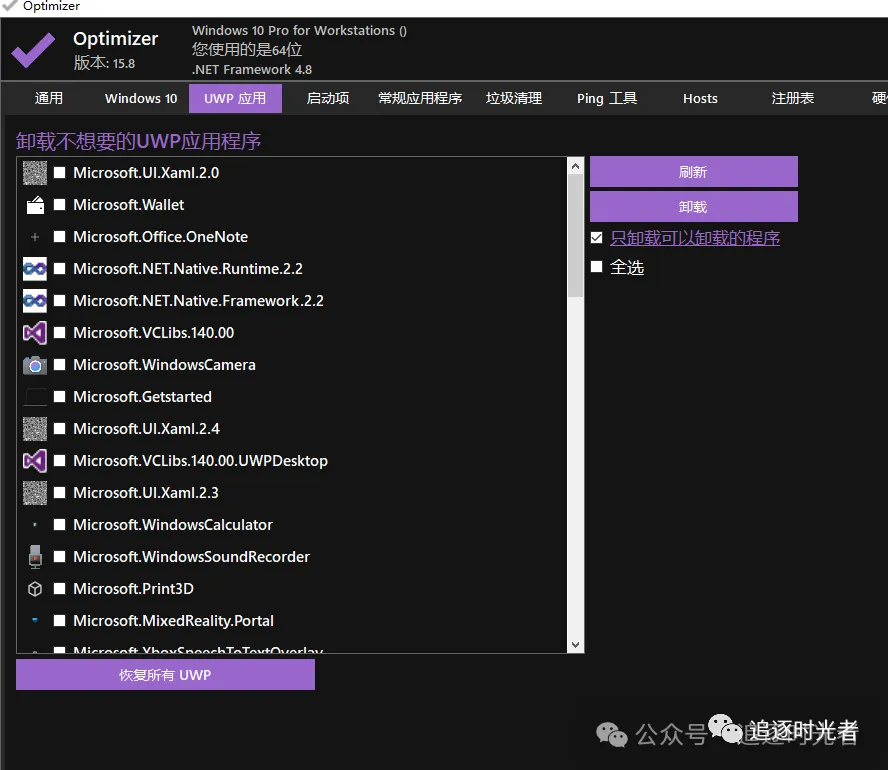
Task: Click the Microsoft.MixedReality.Portal entry text
Action: tap(173, 621)
